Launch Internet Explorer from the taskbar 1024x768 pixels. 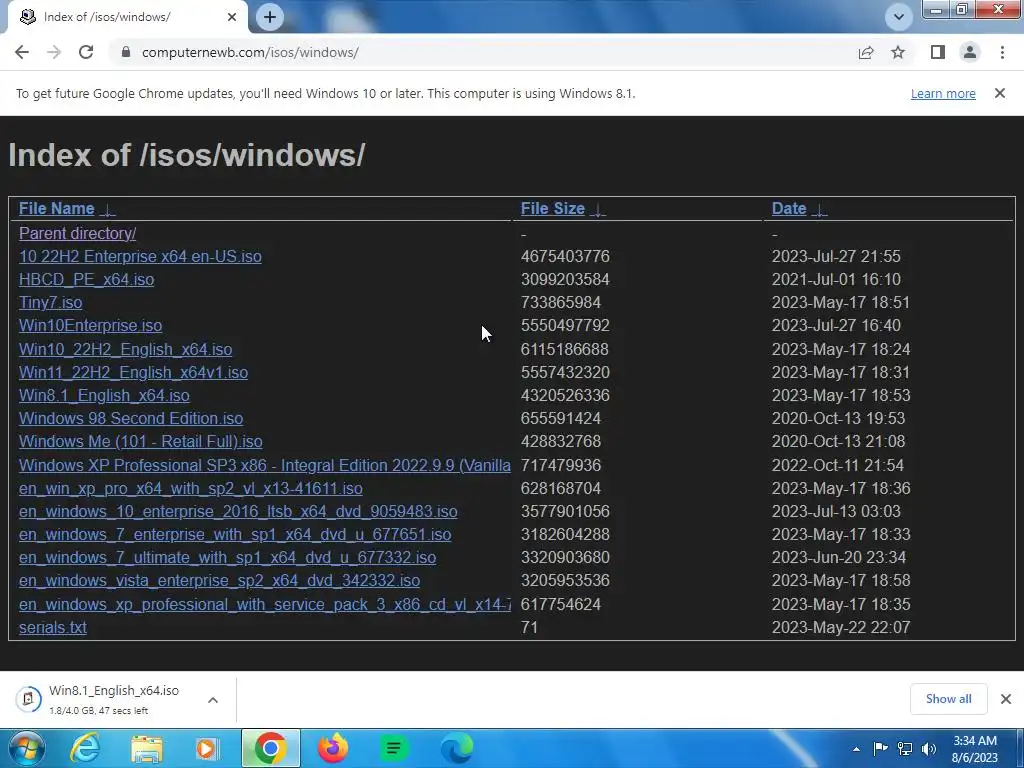(x=85, y=748)
